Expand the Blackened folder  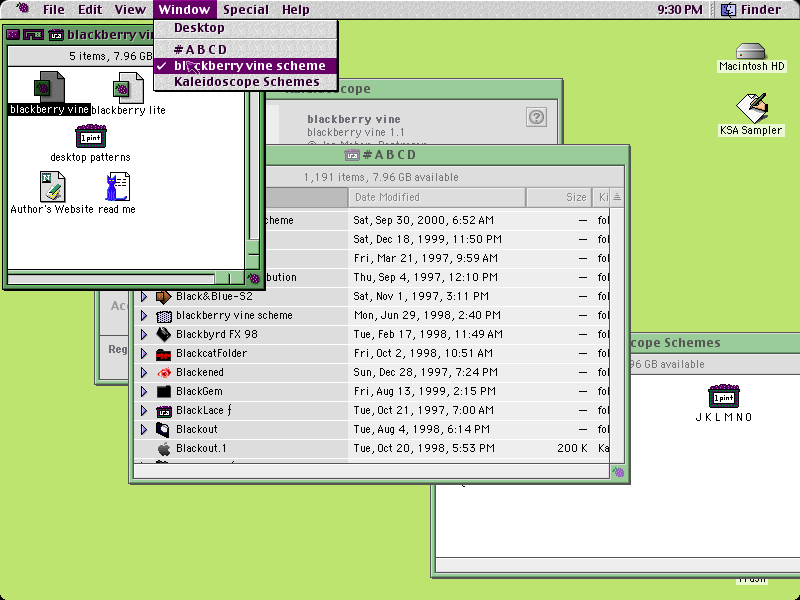click(144, 372)
